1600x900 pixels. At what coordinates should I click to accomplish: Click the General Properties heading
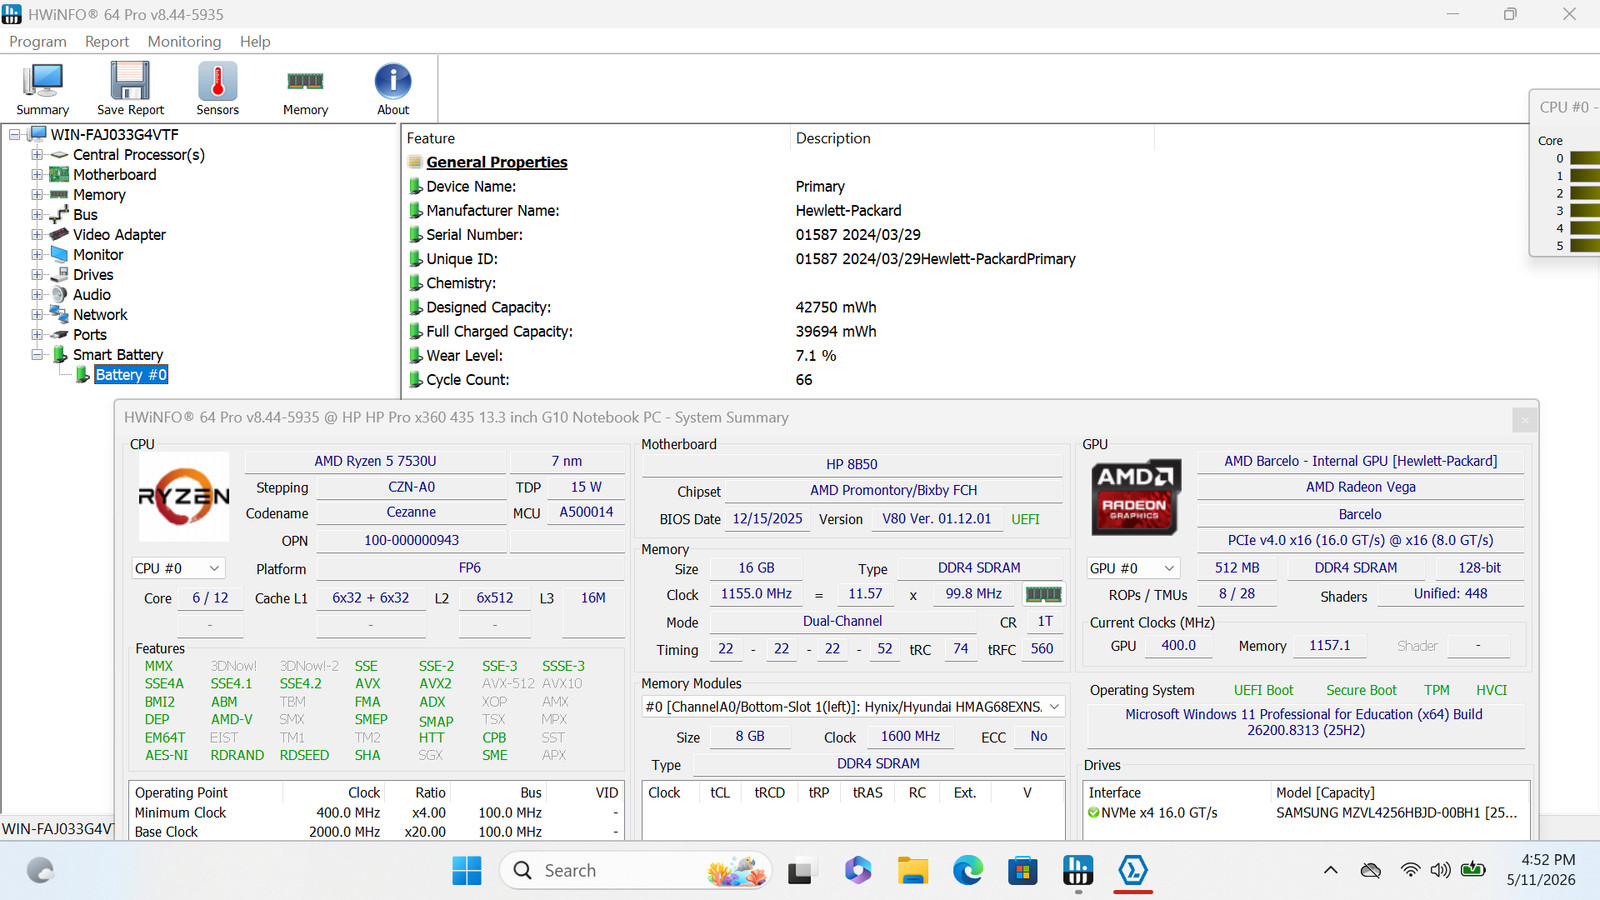497,162
